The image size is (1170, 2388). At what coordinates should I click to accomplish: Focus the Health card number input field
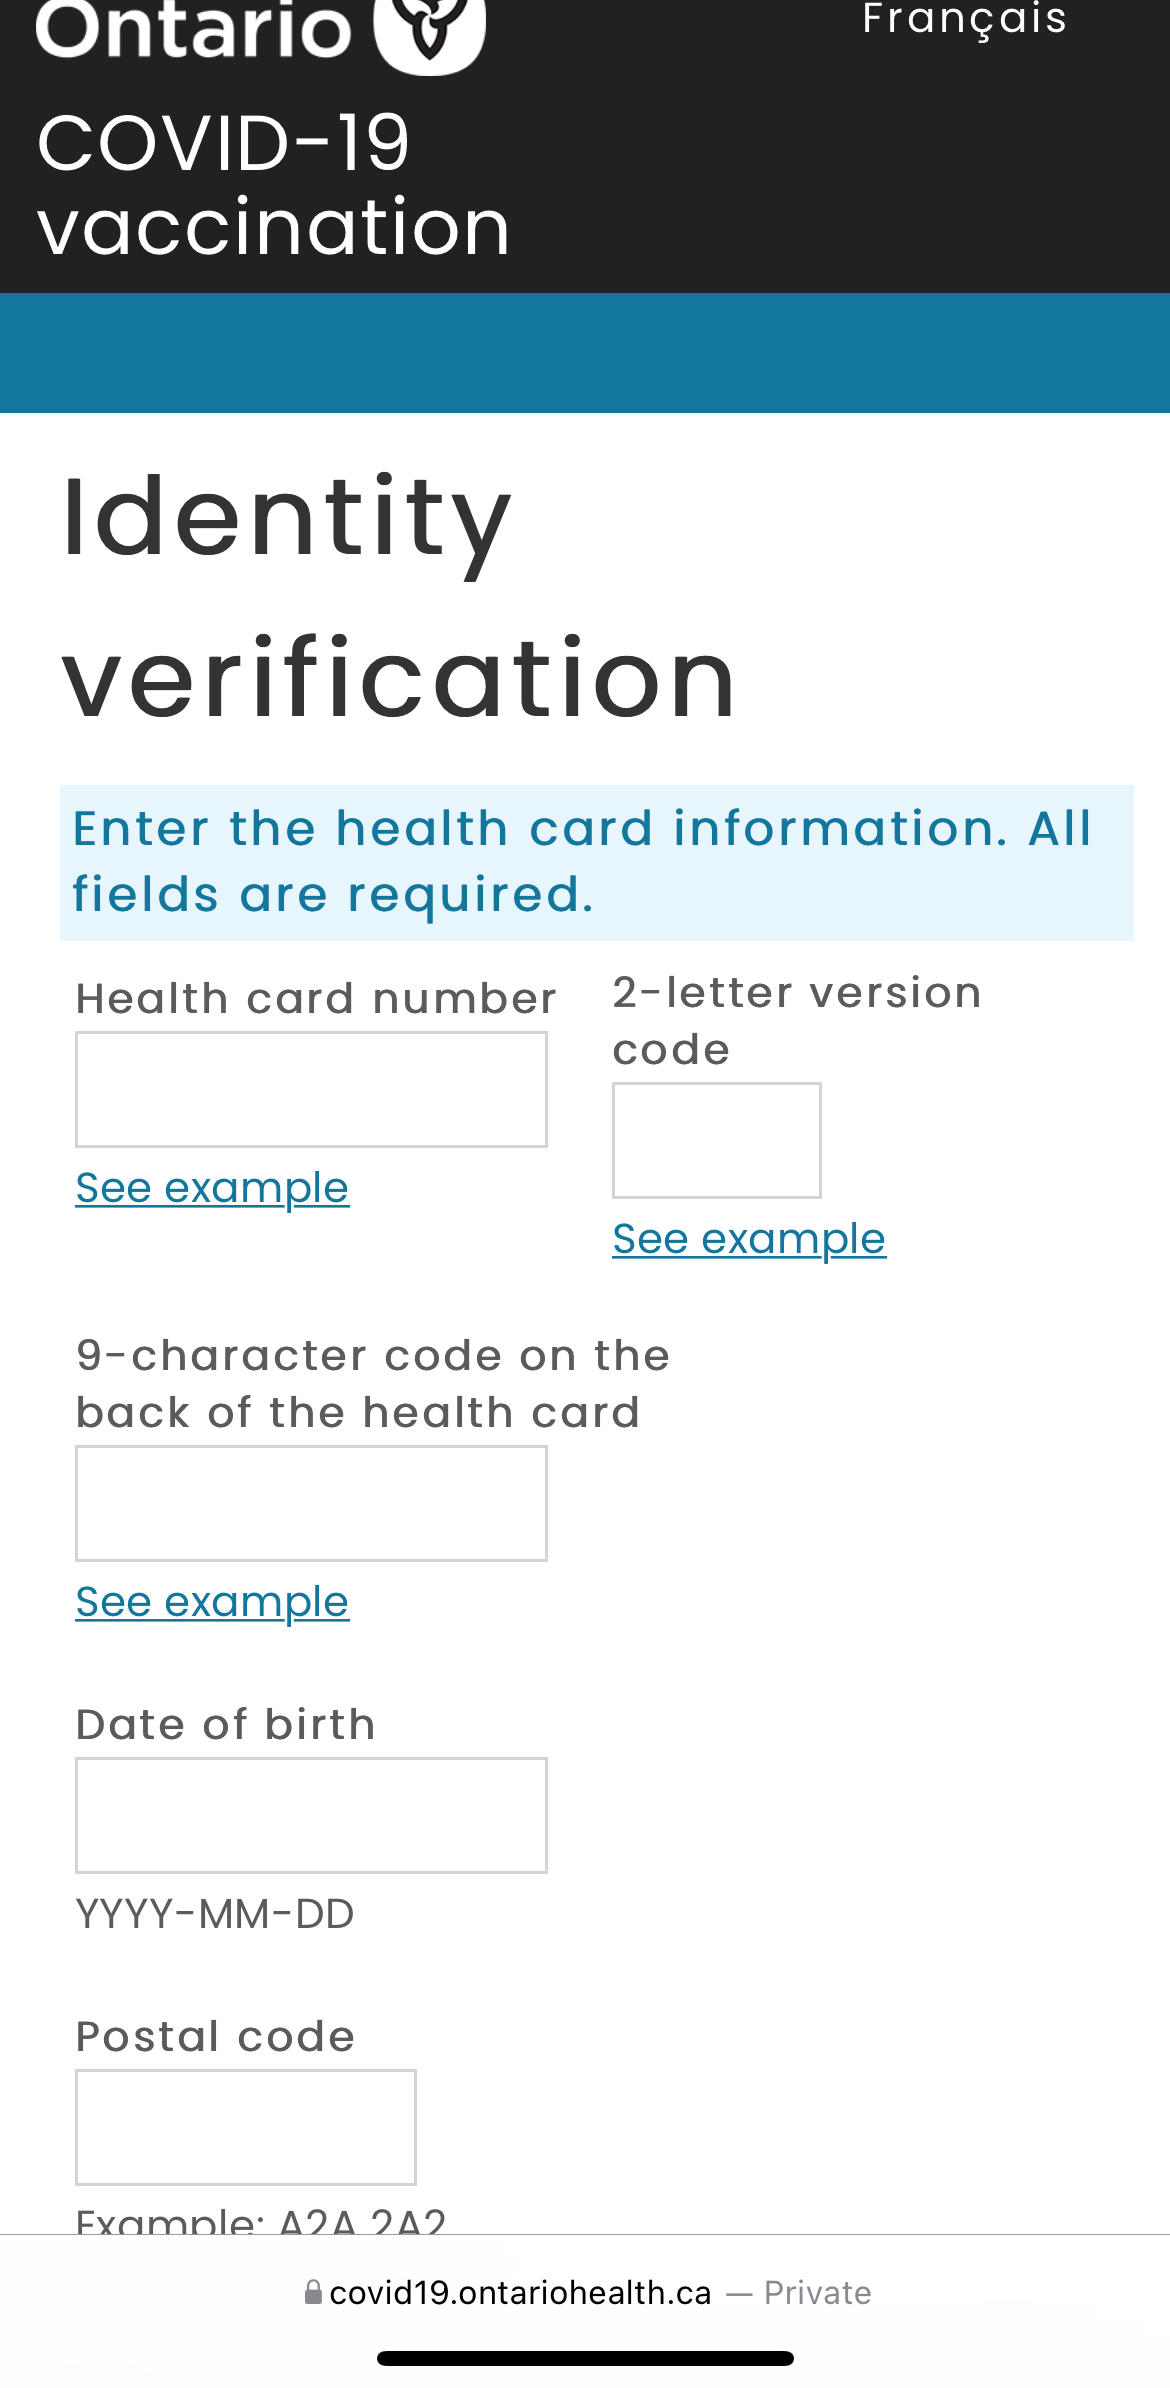coord(311,1089)
